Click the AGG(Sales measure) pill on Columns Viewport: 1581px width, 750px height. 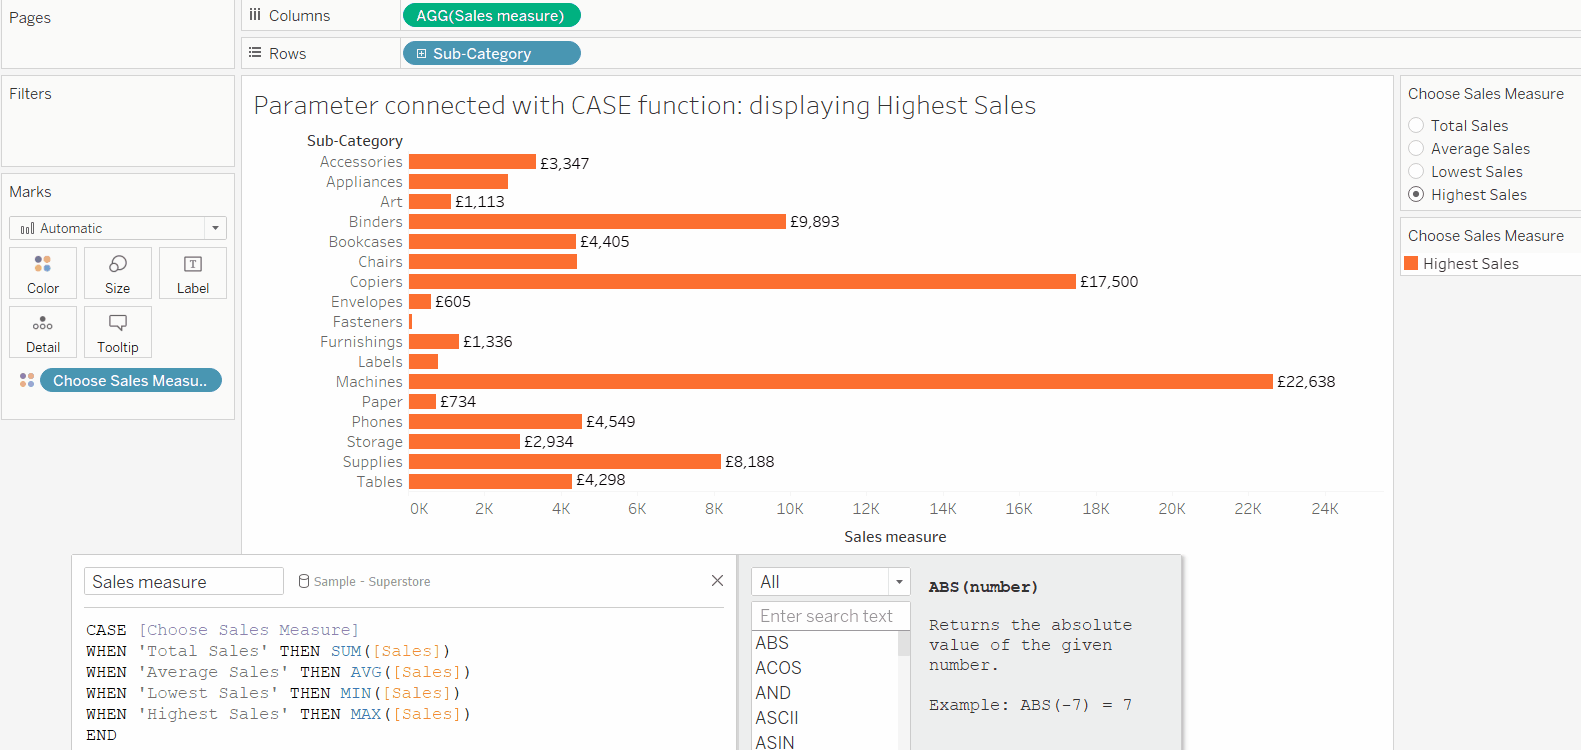click(490, 16)
